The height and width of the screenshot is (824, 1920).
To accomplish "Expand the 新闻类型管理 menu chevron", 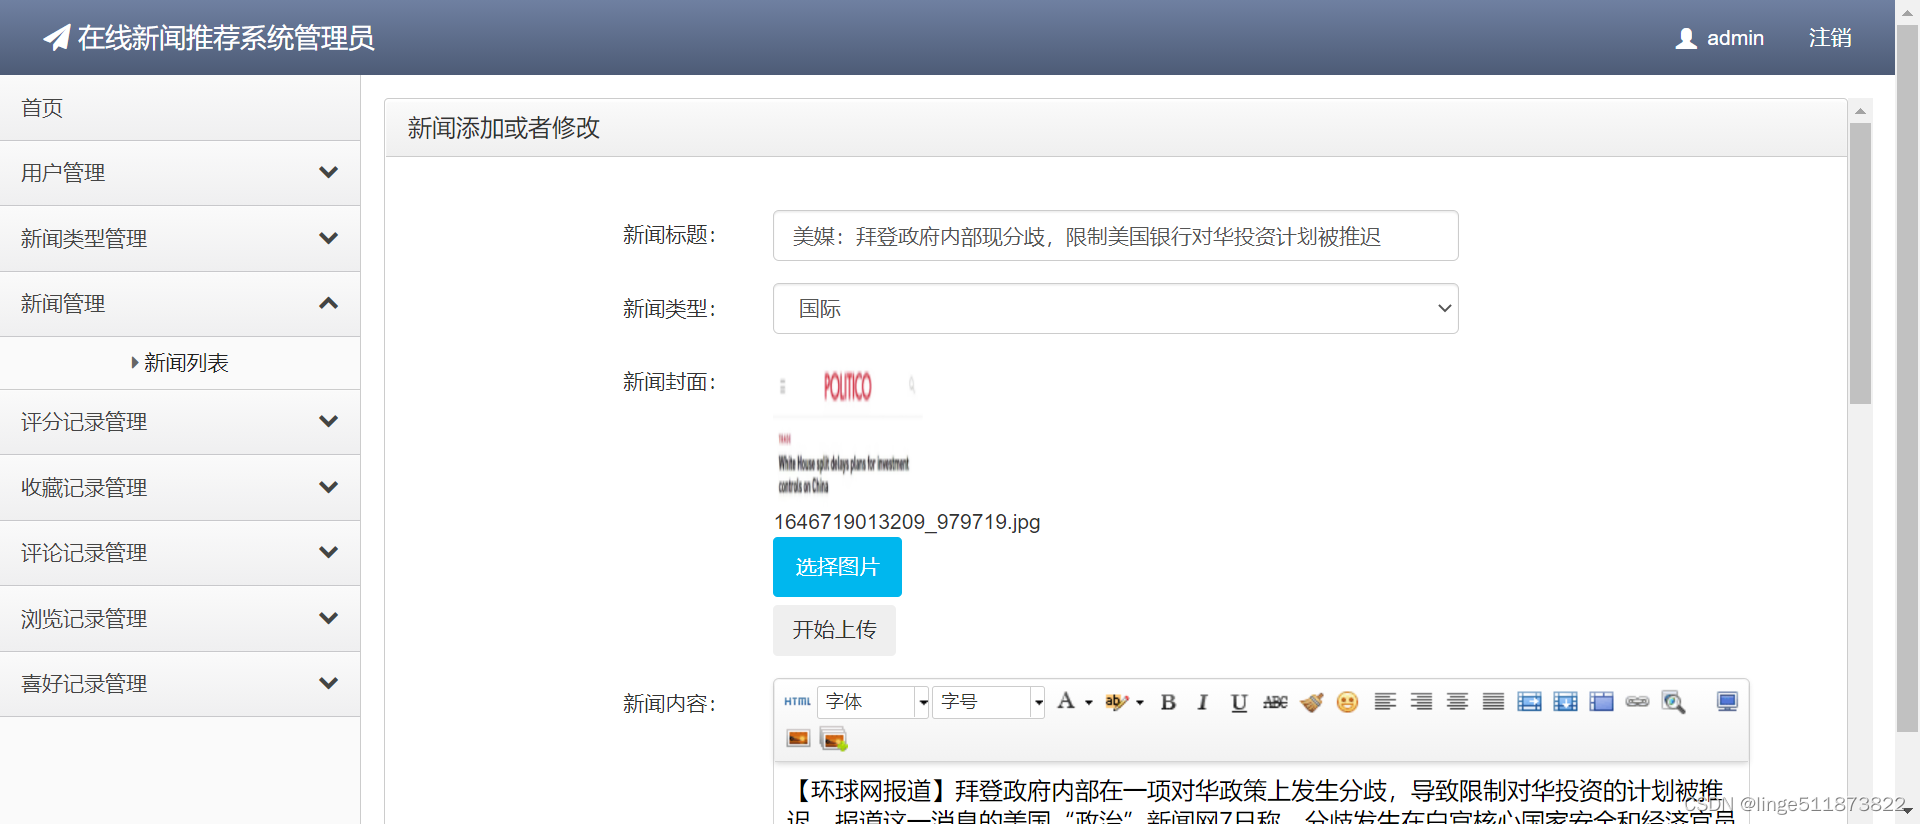I will point(328,238).
